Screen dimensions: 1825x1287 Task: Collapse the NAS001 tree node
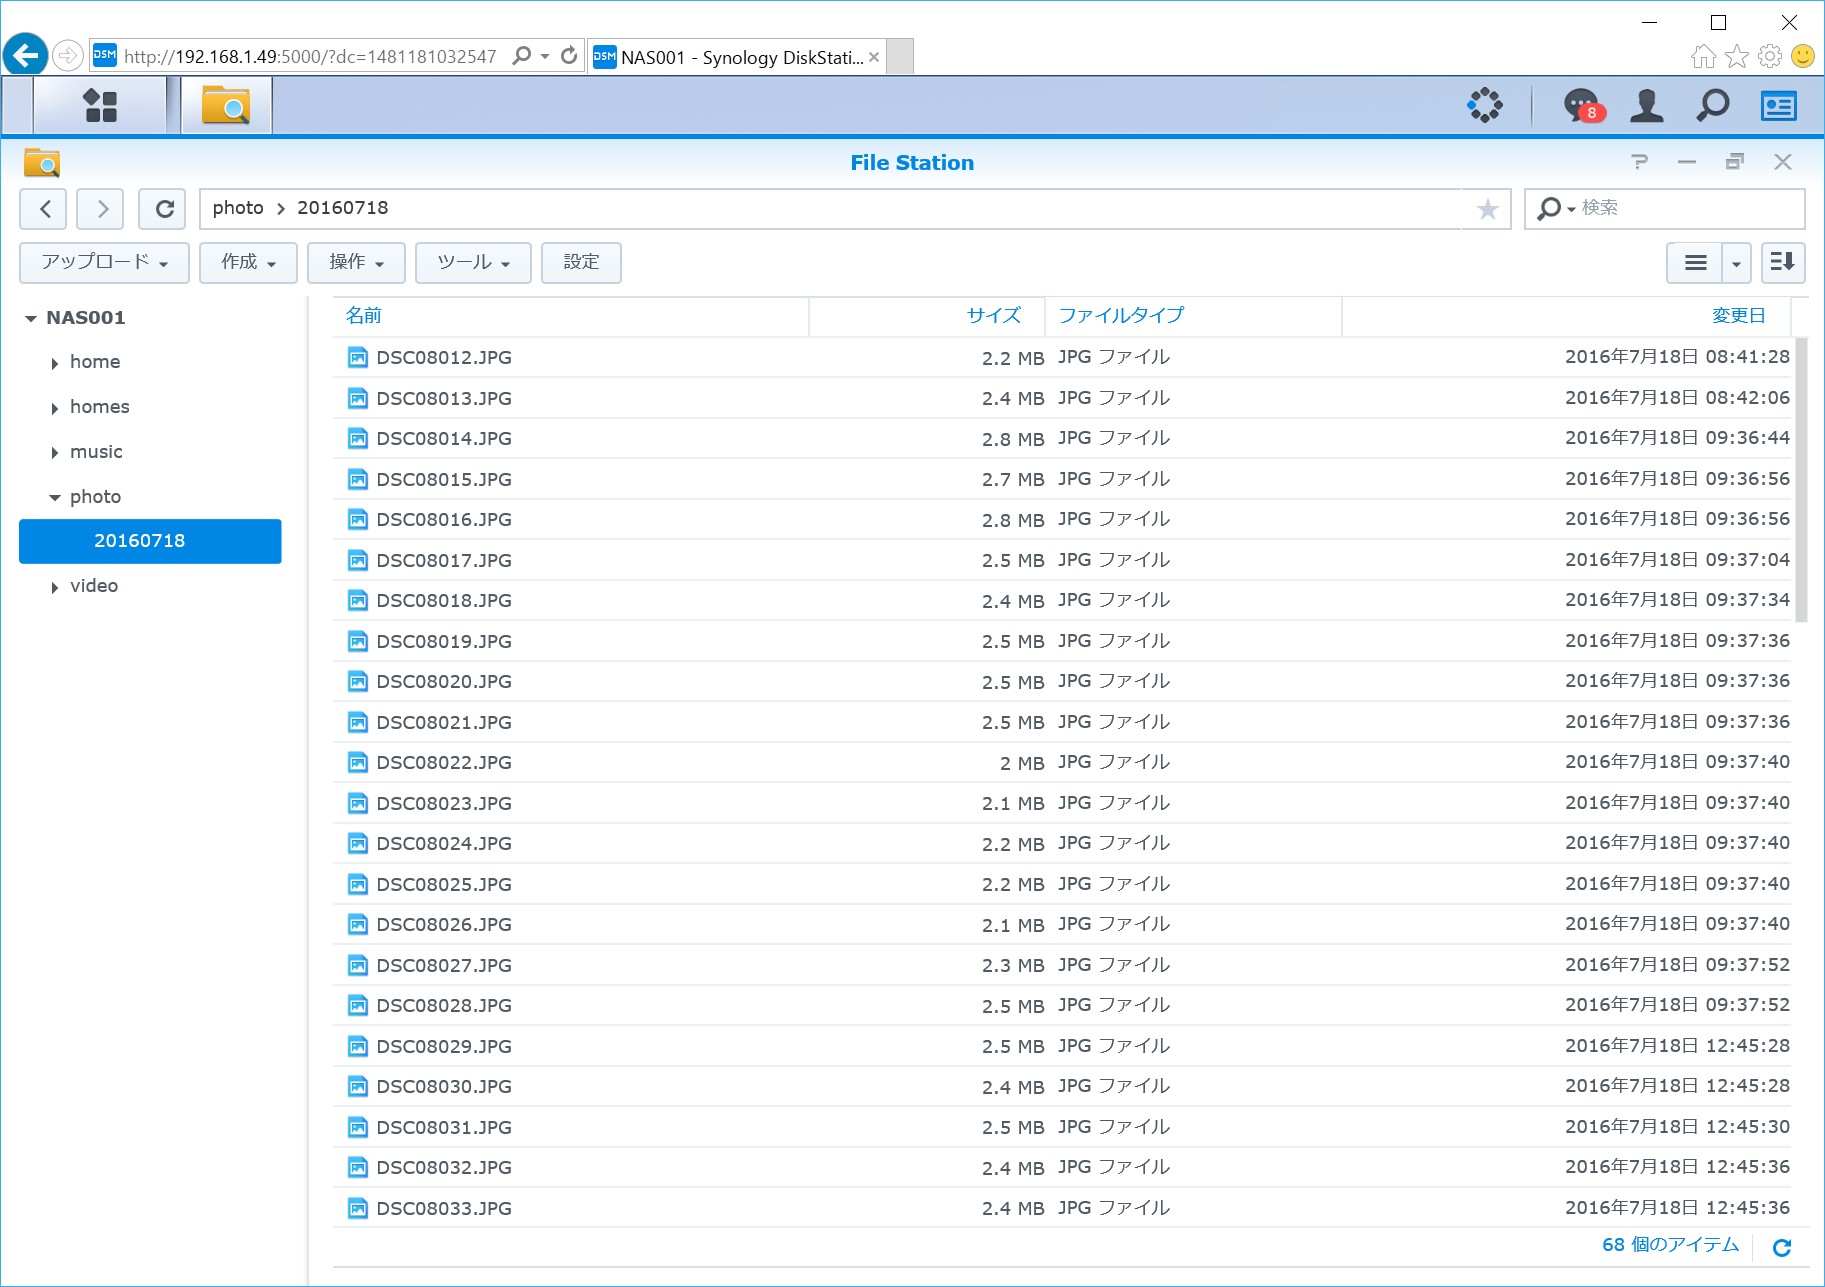[31, 319]
